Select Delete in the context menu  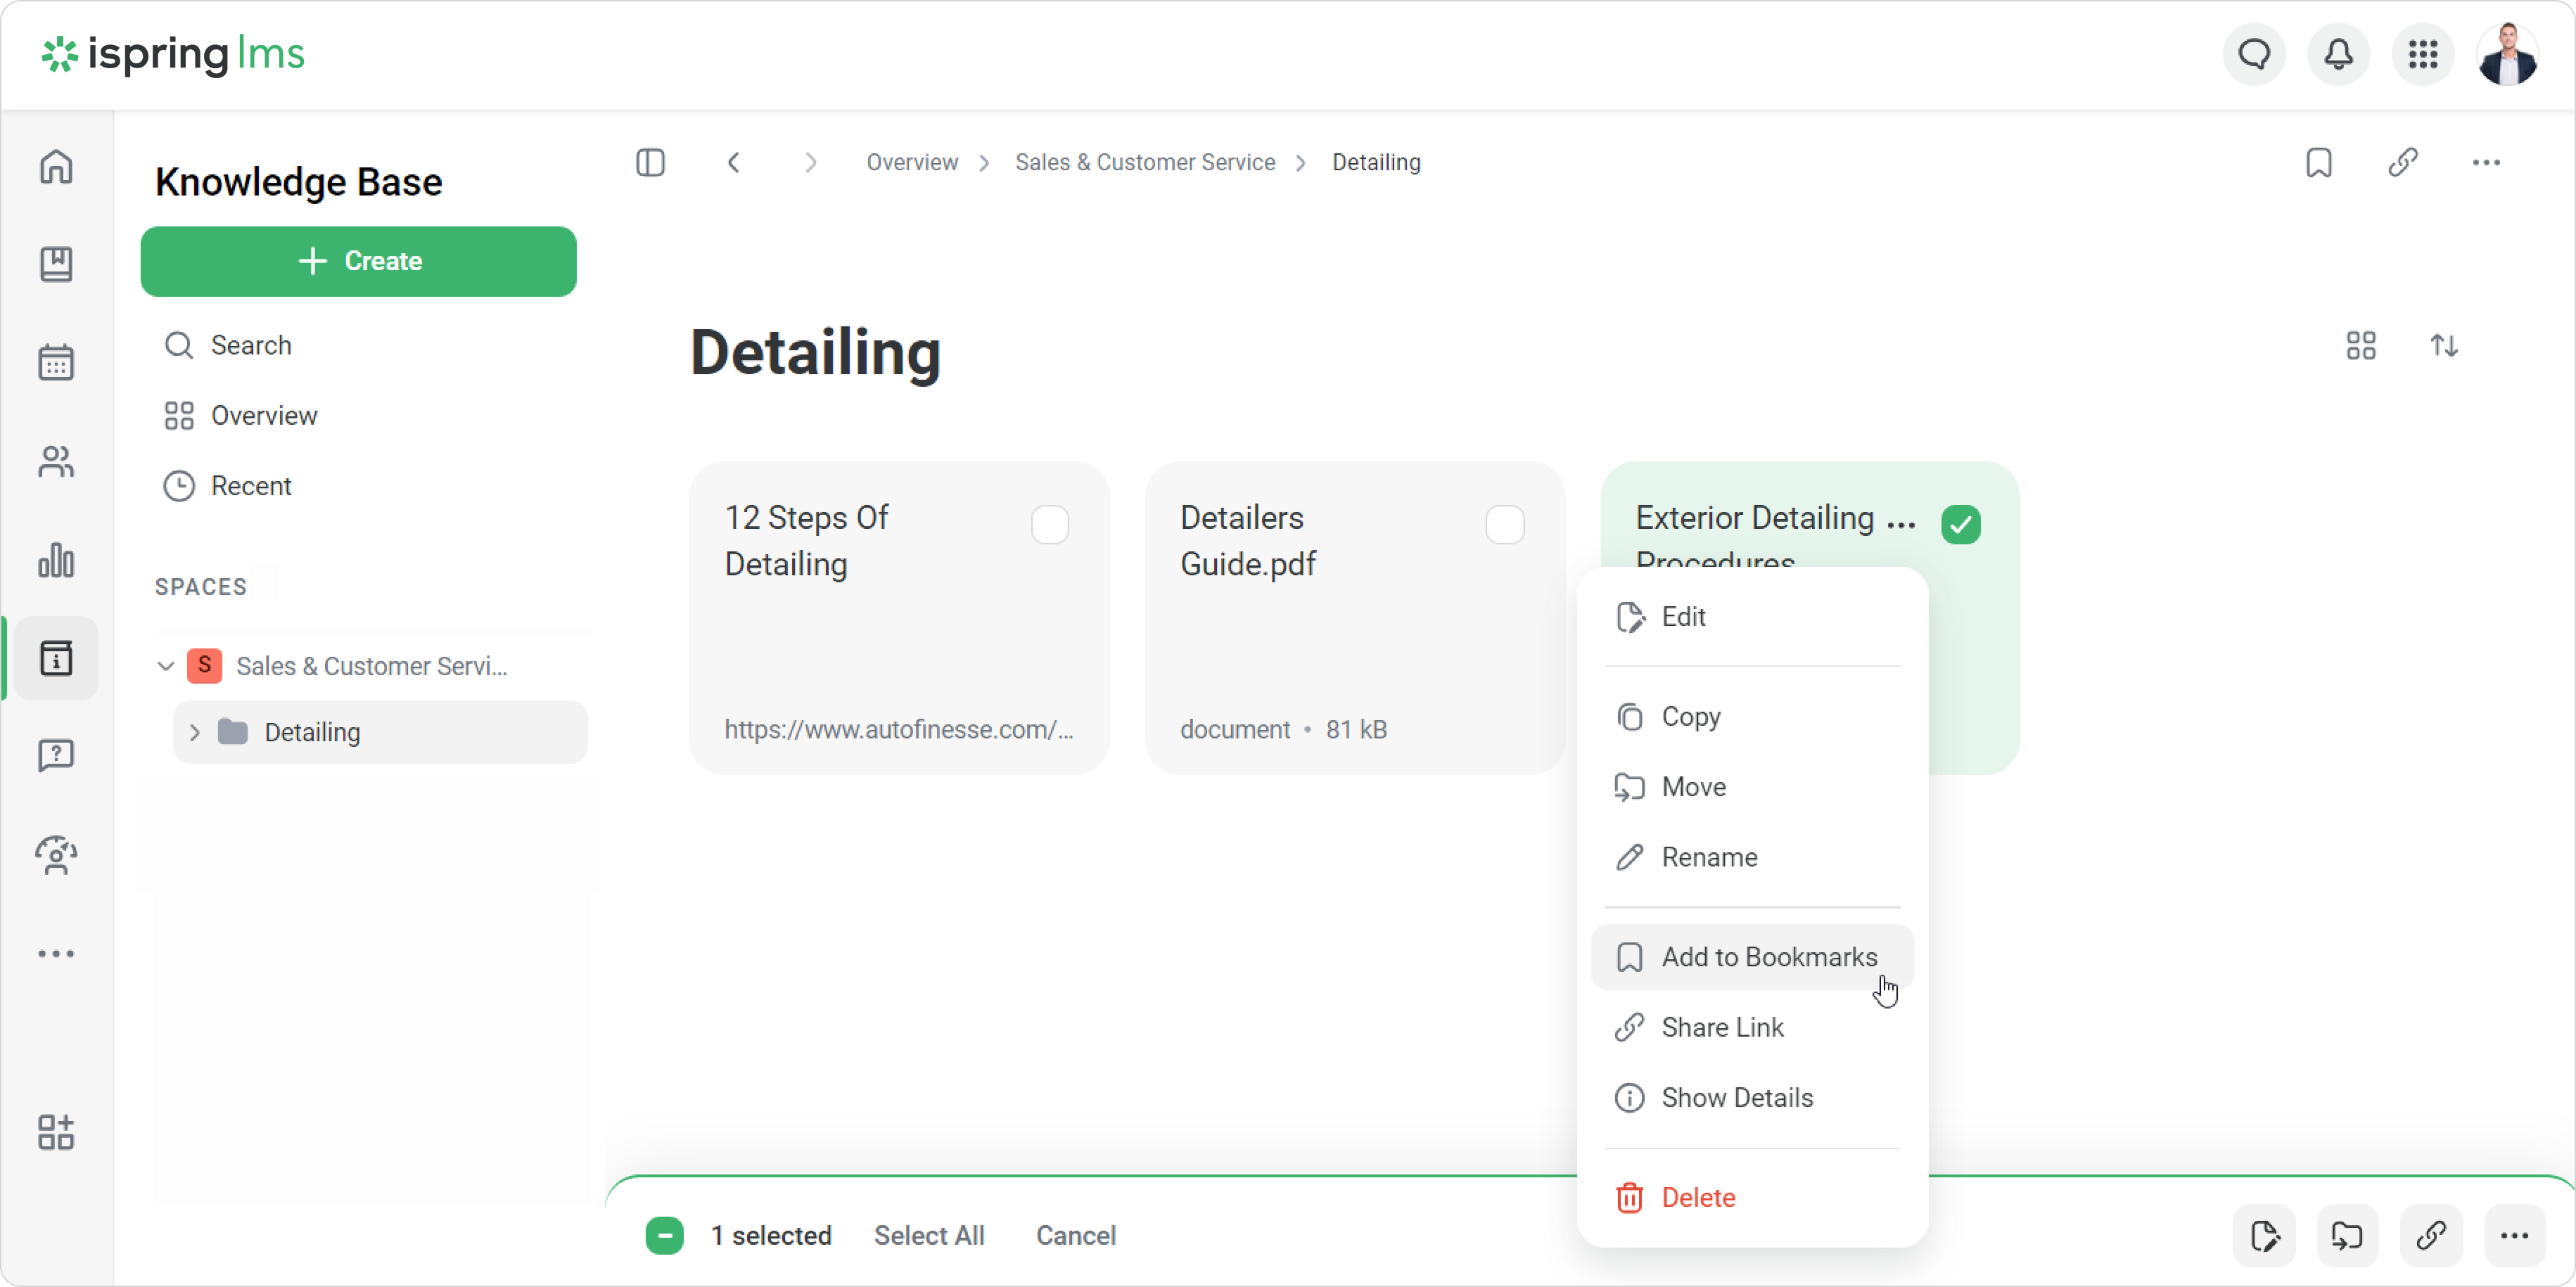[x=1697, y=1197]
